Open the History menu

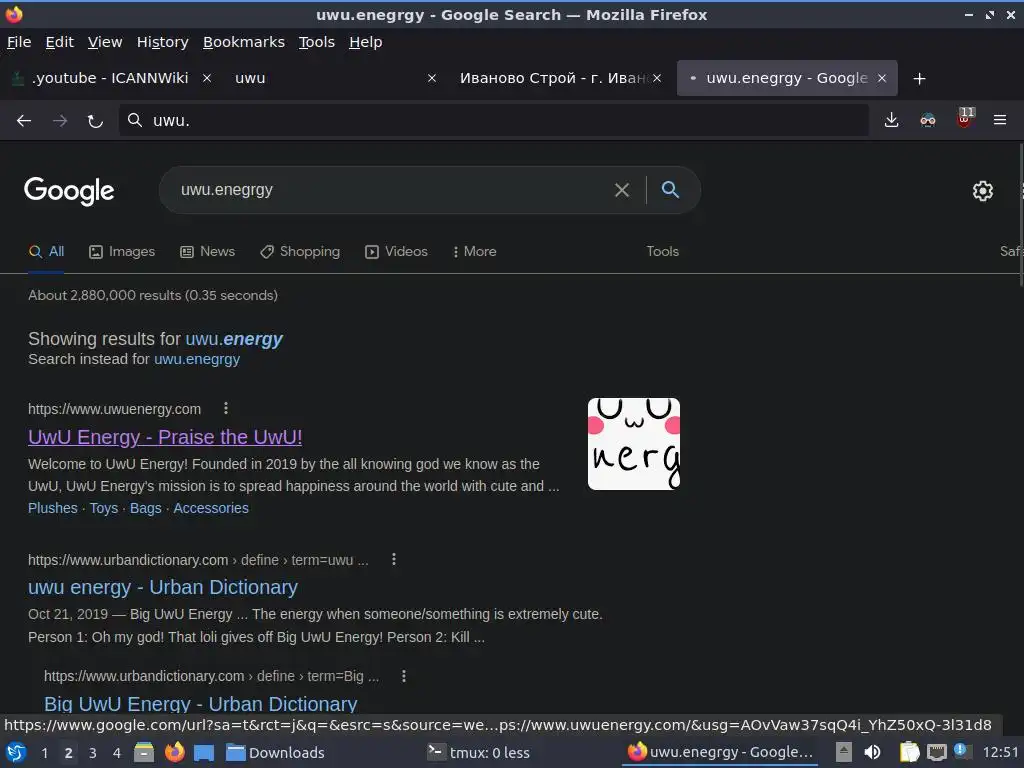[x=163, y=42]
